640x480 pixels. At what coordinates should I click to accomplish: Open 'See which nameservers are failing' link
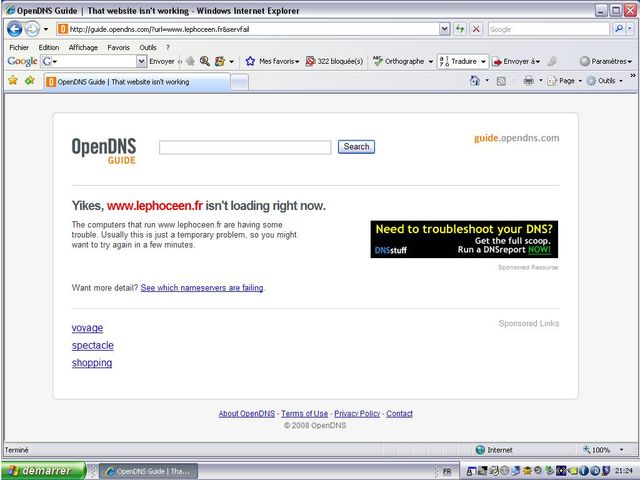click(x=202, y=288)
